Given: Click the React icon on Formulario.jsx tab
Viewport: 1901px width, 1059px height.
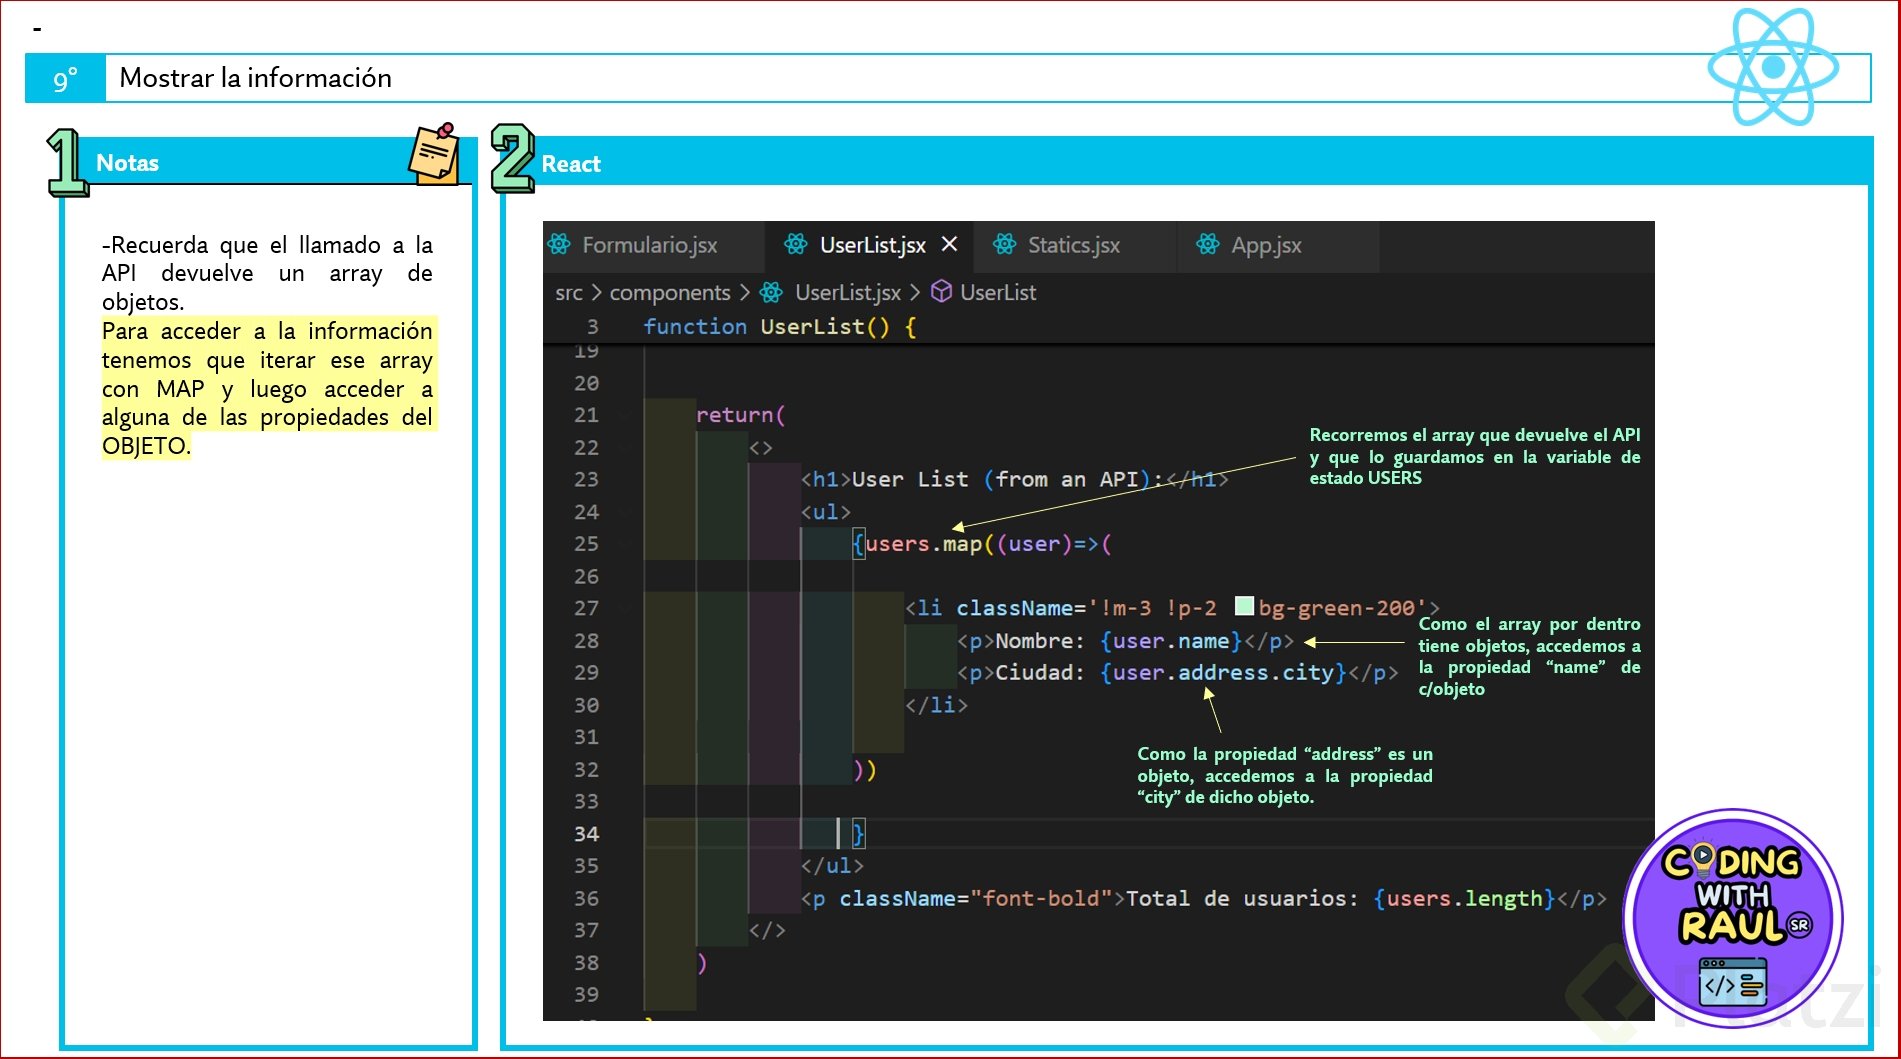Looking at the screenshot, I should [559, 245].
